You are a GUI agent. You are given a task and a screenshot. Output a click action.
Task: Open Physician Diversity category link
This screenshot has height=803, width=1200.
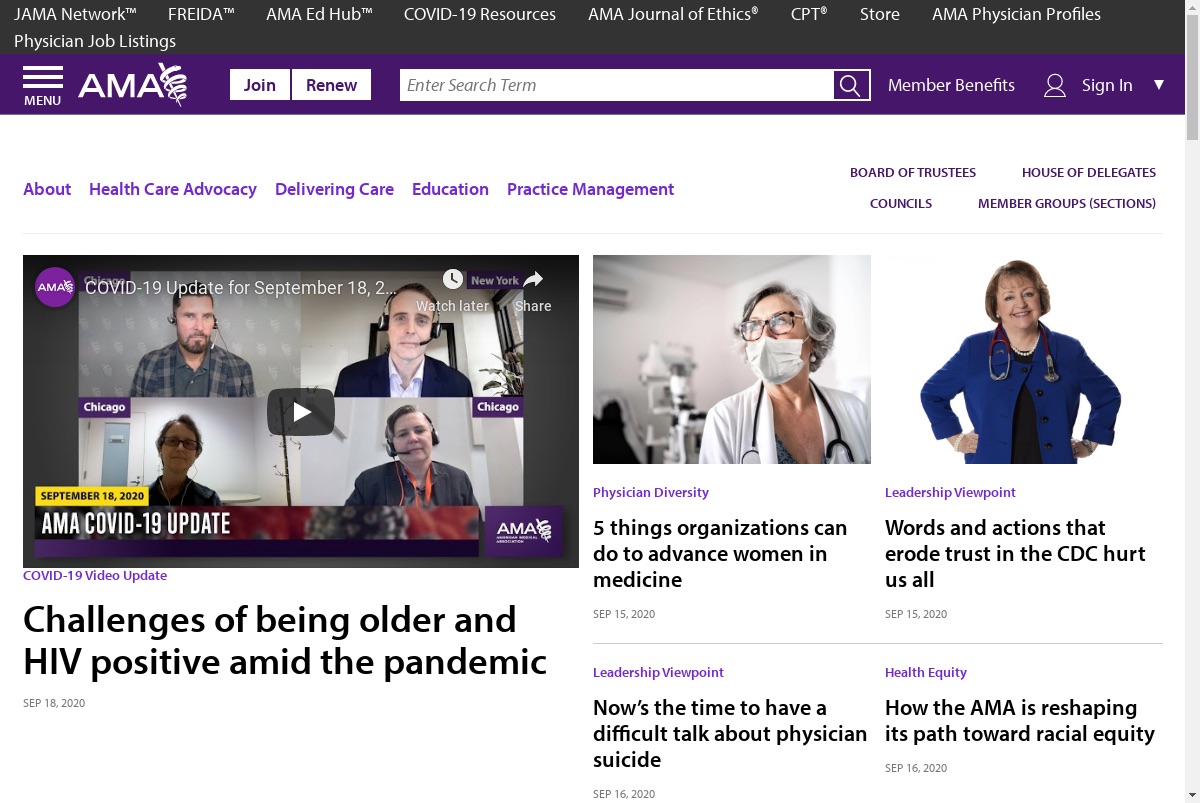[x=651, y=492]
